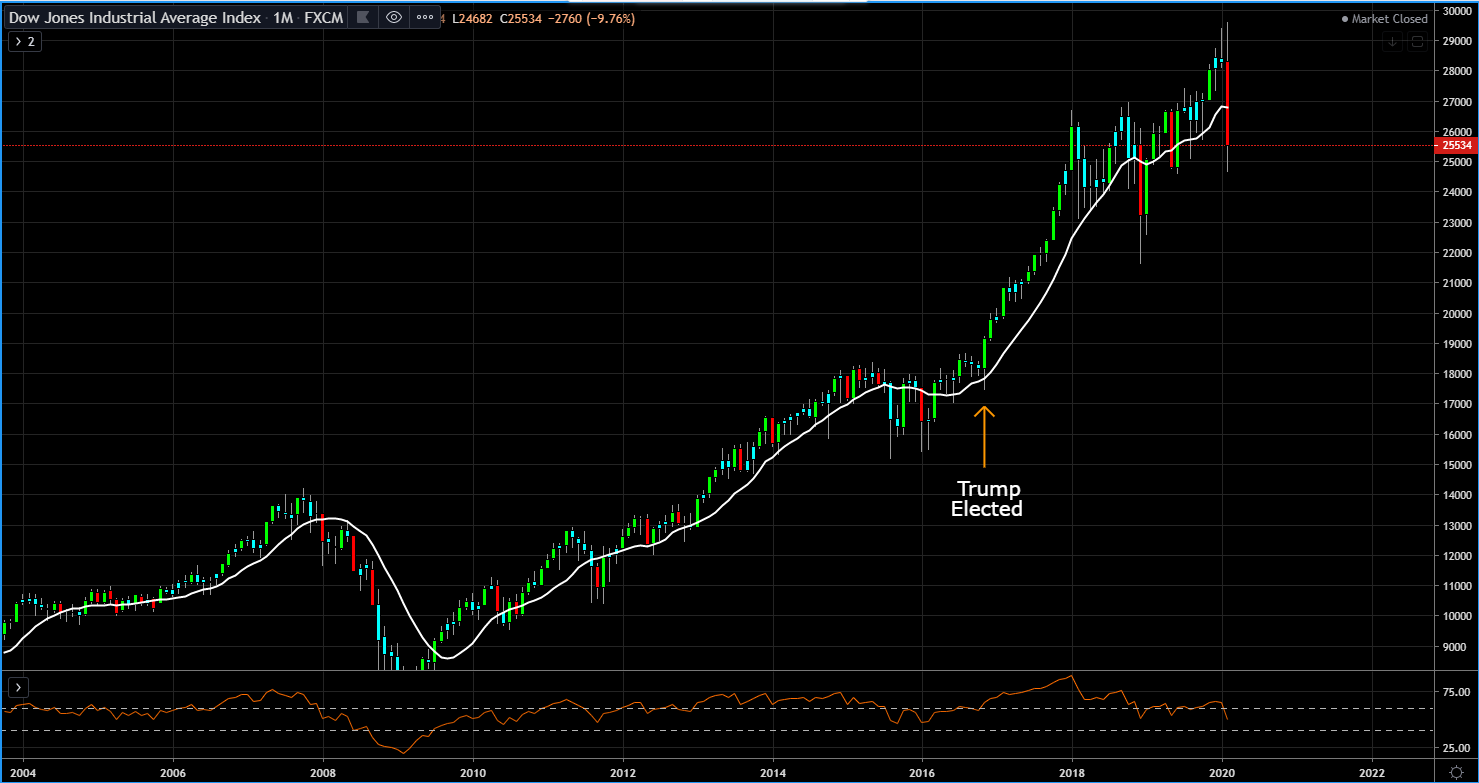Viewport: 1479px width, 783px height.
Task: Click the 2012 time axis label
Action: pyautogui.click(x=623, y=772)
